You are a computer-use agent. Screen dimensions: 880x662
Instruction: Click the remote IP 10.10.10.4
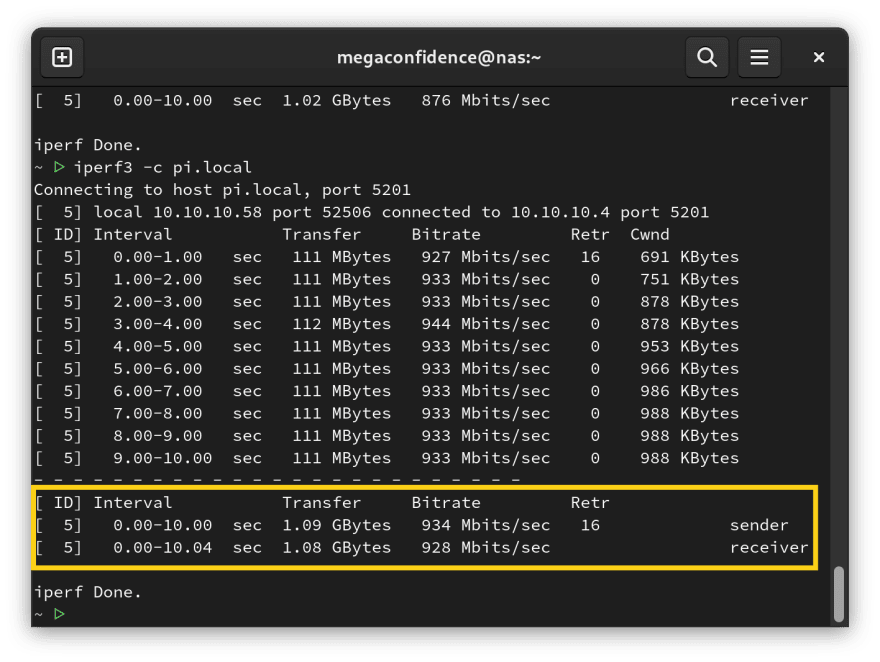tap(560, 213)
